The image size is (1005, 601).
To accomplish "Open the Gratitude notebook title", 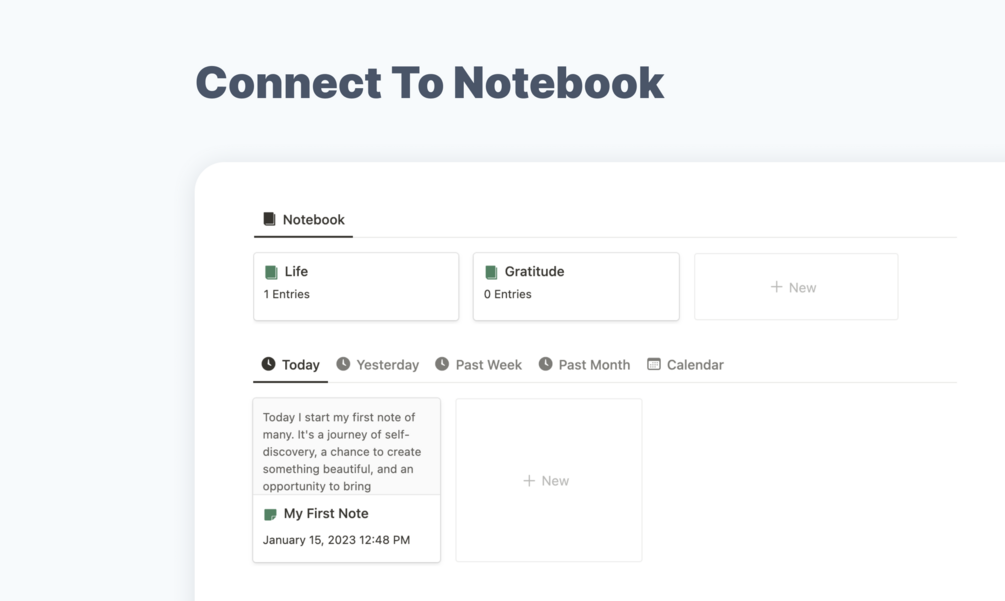I will point(534,272).
